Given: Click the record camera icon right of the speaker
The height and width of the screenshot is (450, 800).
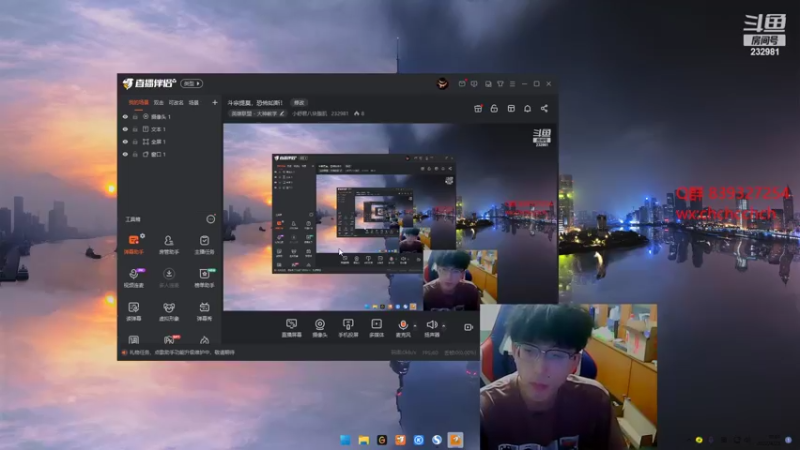Looking at the screenshot, I should click(468, 327).
